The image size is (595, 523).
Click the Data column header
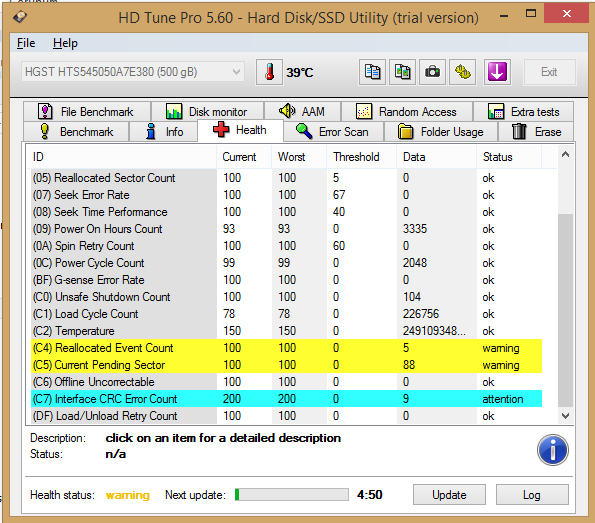437,157
